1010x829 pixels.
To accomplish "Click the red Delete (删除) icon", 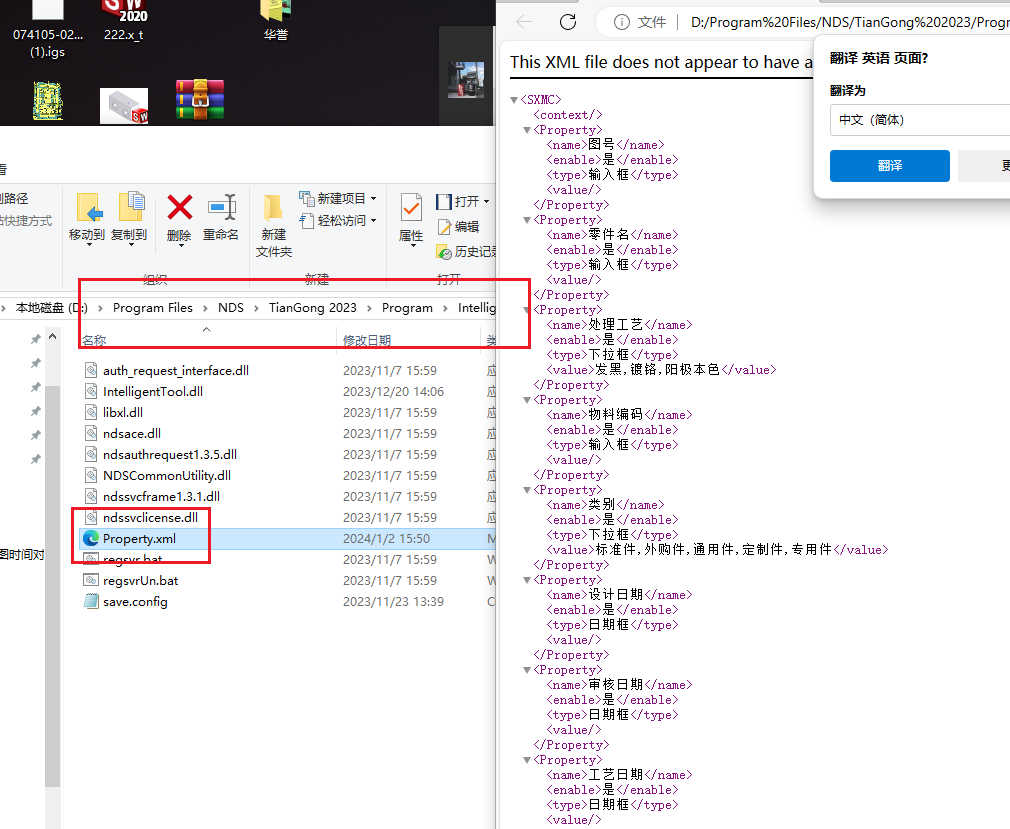I will (179, 208).
